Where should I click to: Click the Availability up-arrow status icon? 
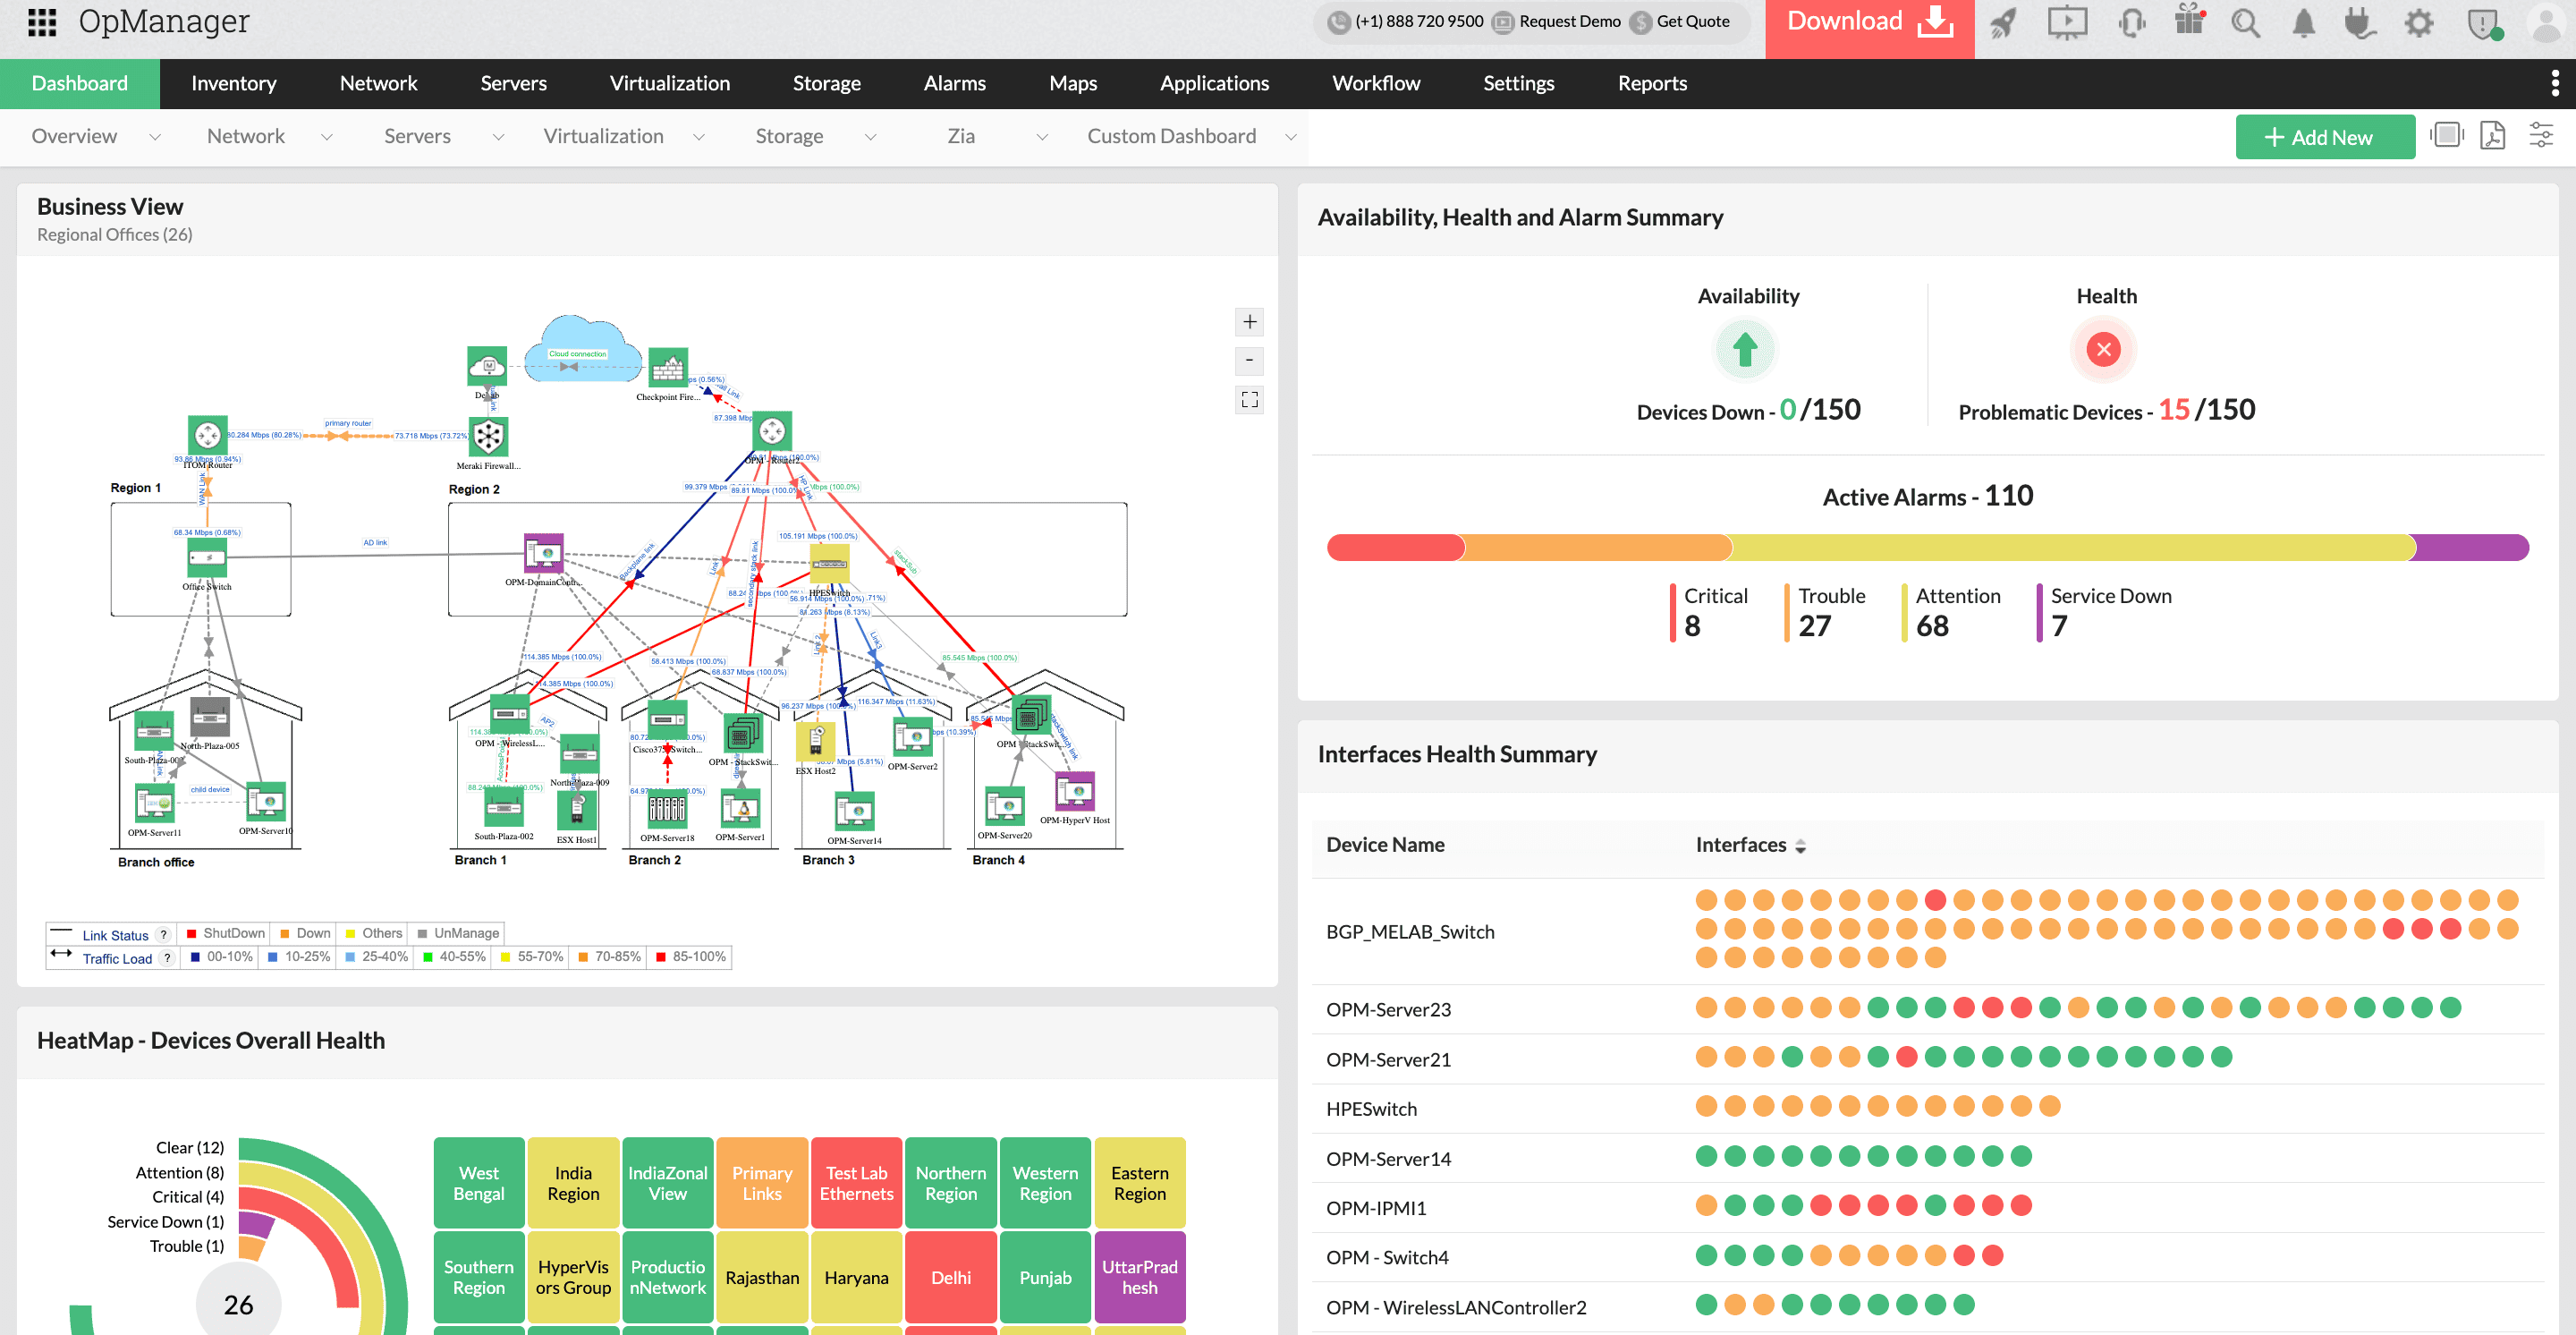tap(1745, 349)
